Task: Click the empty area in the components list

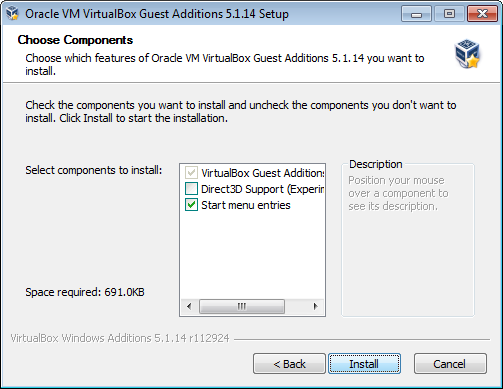Action: click(x=252, y=255)
